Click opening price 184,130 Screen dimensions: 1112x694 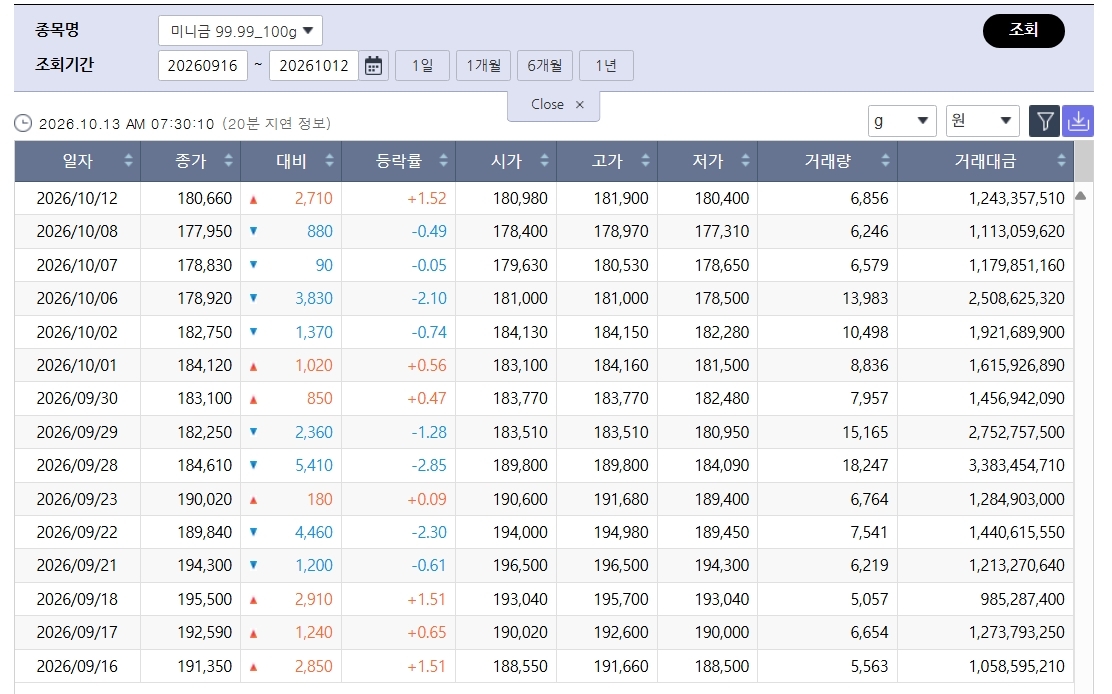point(521,332)
